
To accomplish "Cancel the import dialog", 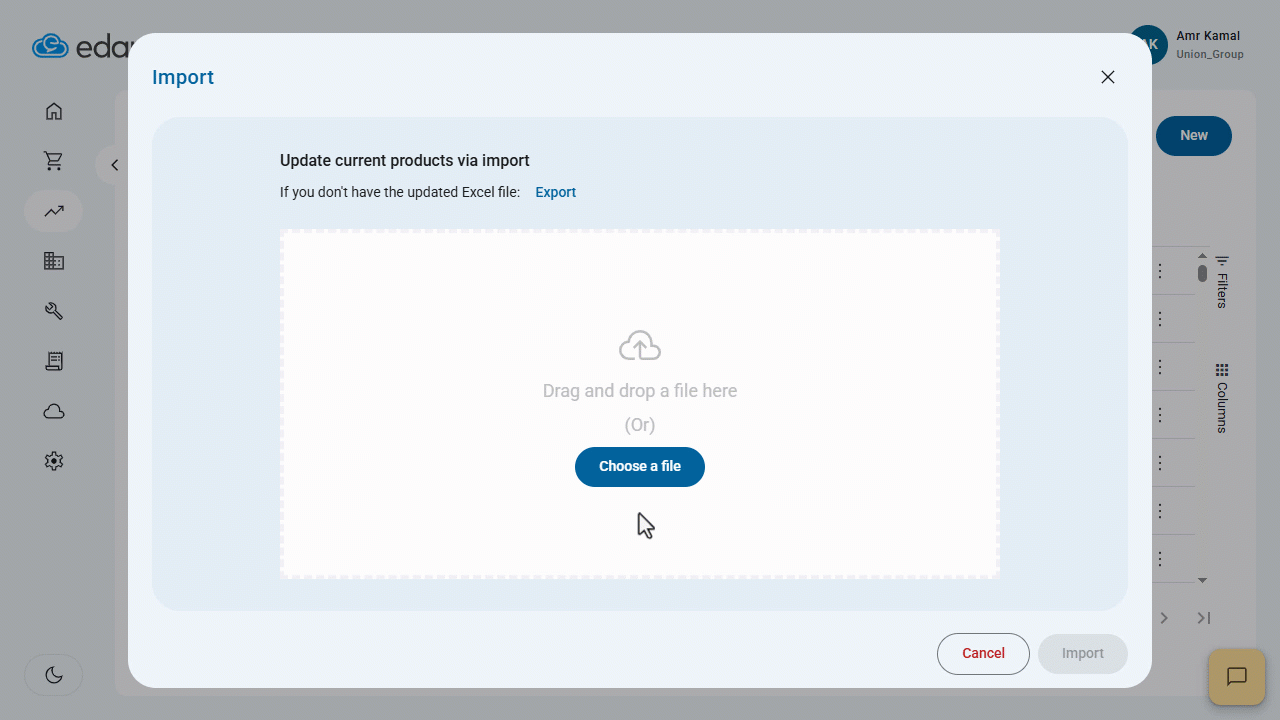I will [983, 653].
